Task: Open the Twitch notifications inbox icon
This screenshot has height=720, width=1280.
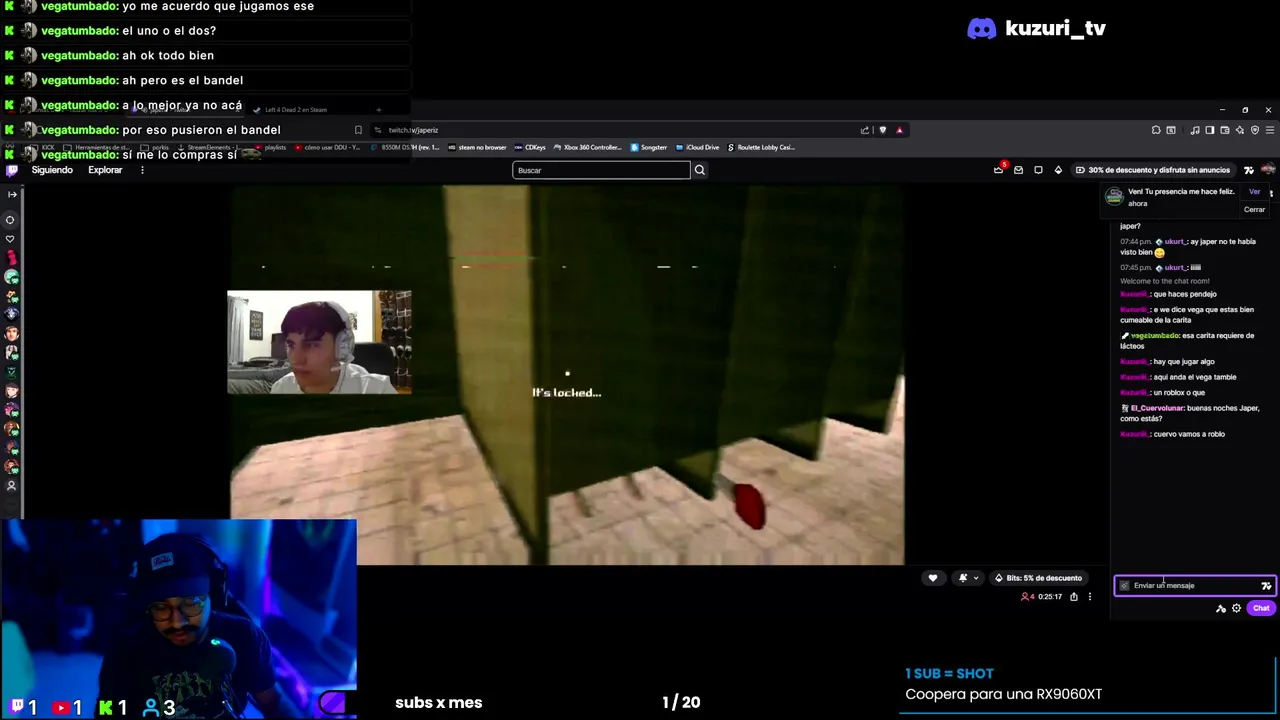Action: pos(1018,170)
